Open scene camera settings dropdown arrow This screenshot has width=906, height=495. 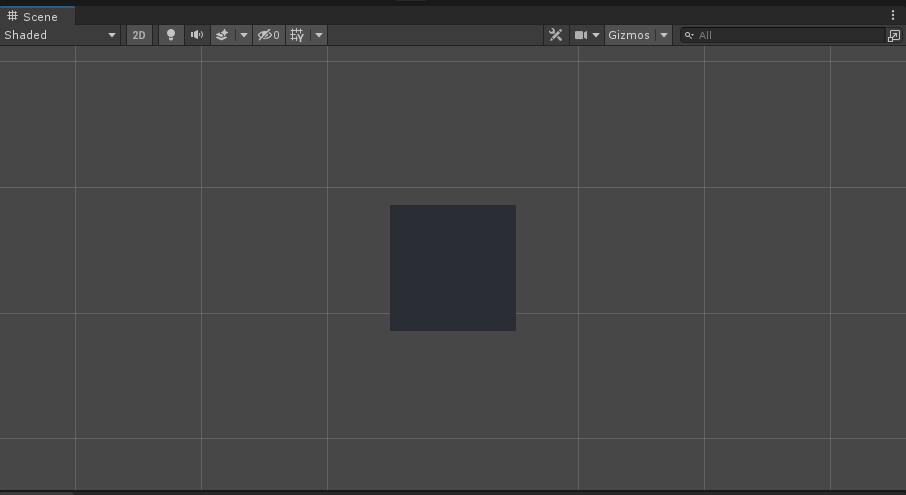click(596, 35)
